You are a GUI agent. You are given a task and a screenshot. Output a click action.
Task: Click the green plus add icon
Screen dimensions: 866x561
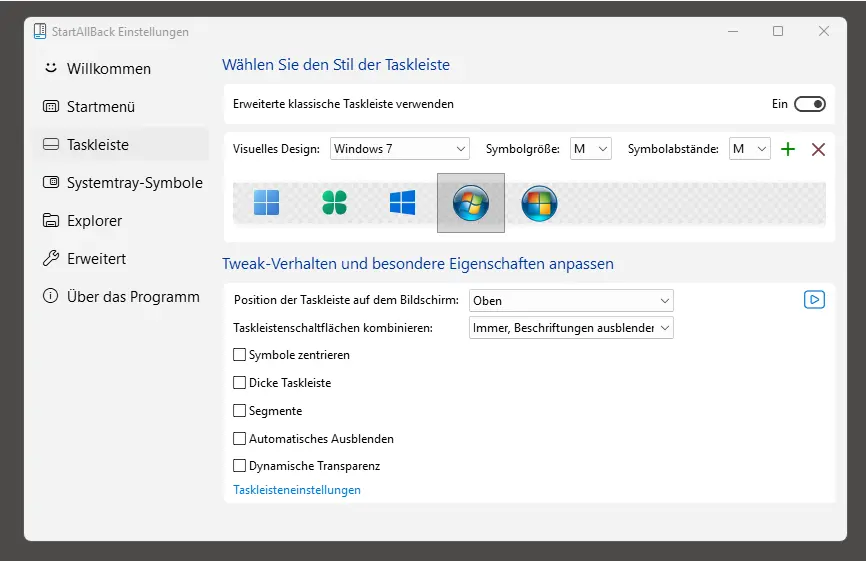(x=788, y=149)
